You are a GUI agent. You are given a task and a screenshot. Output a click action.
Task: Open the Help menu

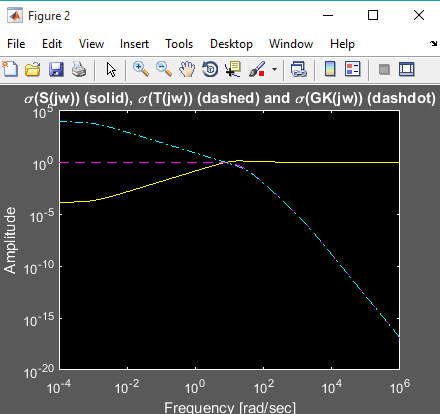coord(342,44)
